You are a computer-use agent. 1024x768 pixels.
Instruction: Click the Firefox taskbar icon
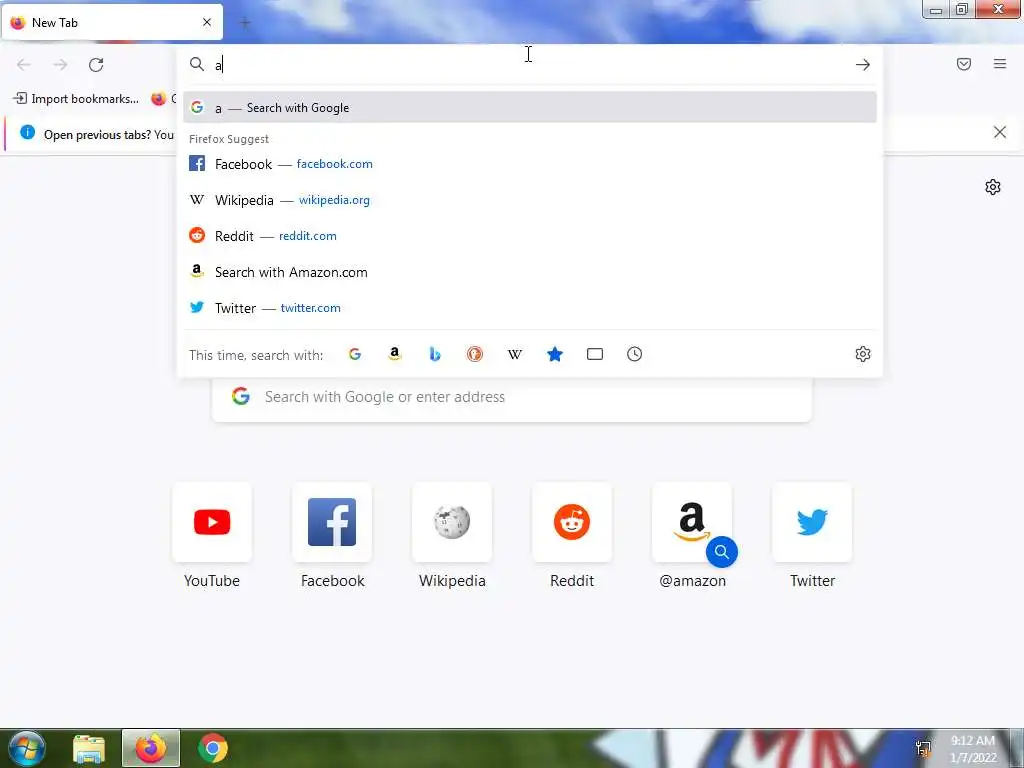point(151,748)
